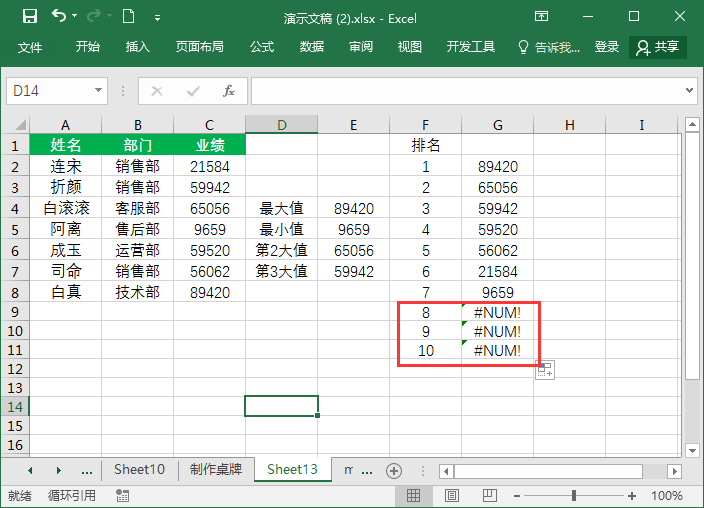704x508 pixels.
Task: Open the 文件 menu
Action: pos(30,47)
